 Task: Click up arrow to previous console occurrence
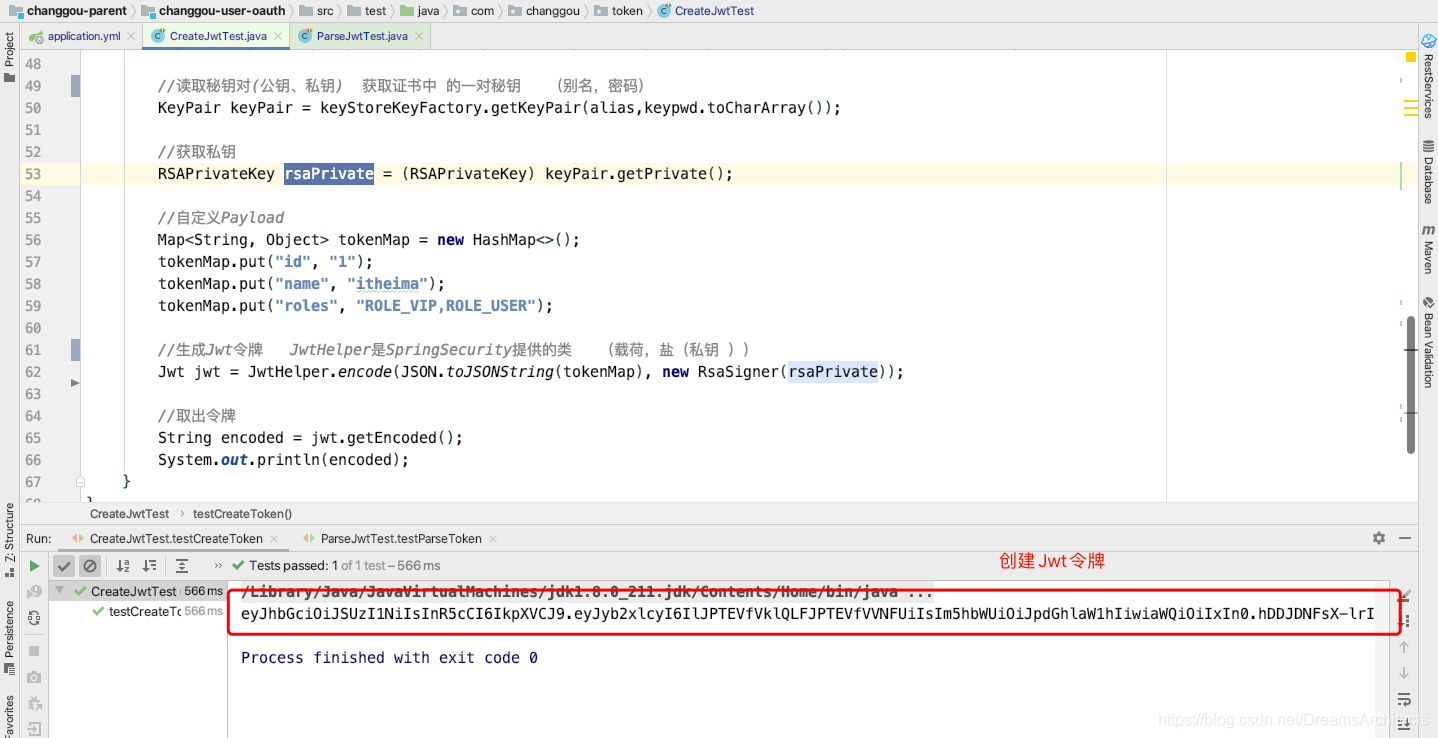[1404, 647]
